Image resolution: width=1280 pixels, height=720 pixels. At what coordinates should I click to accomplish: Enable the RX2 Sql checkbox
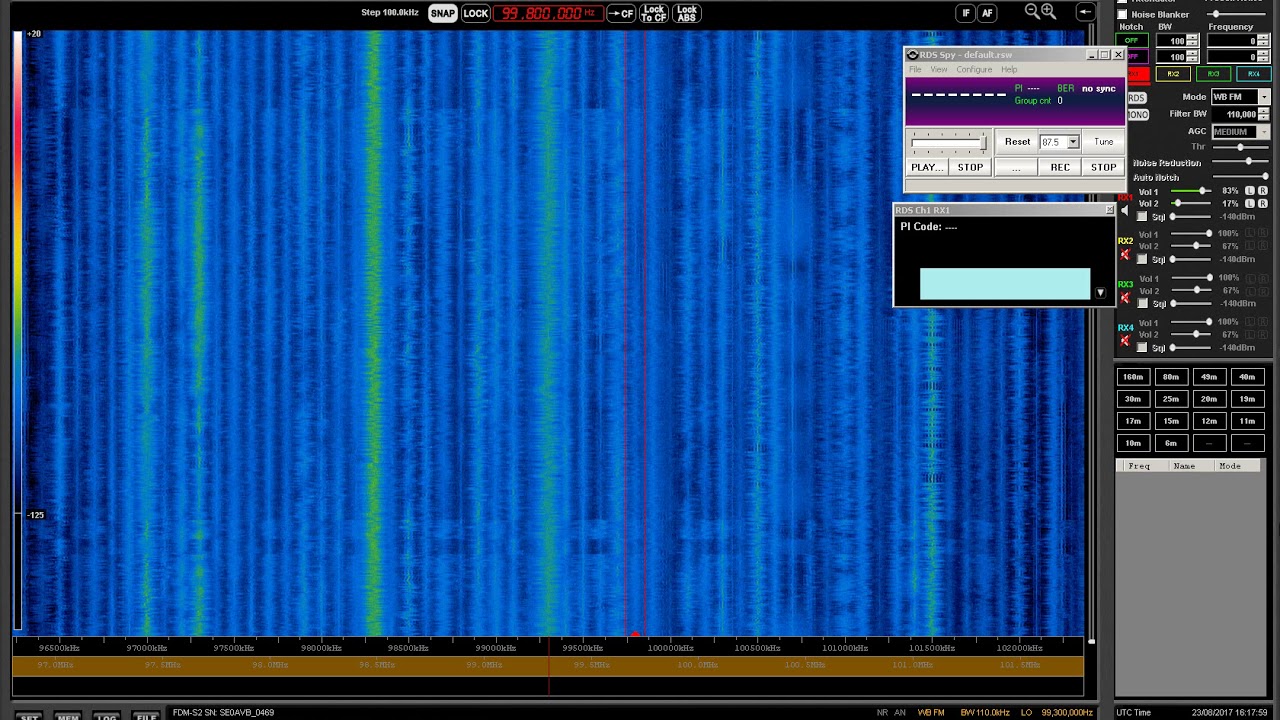(1142, 259)
